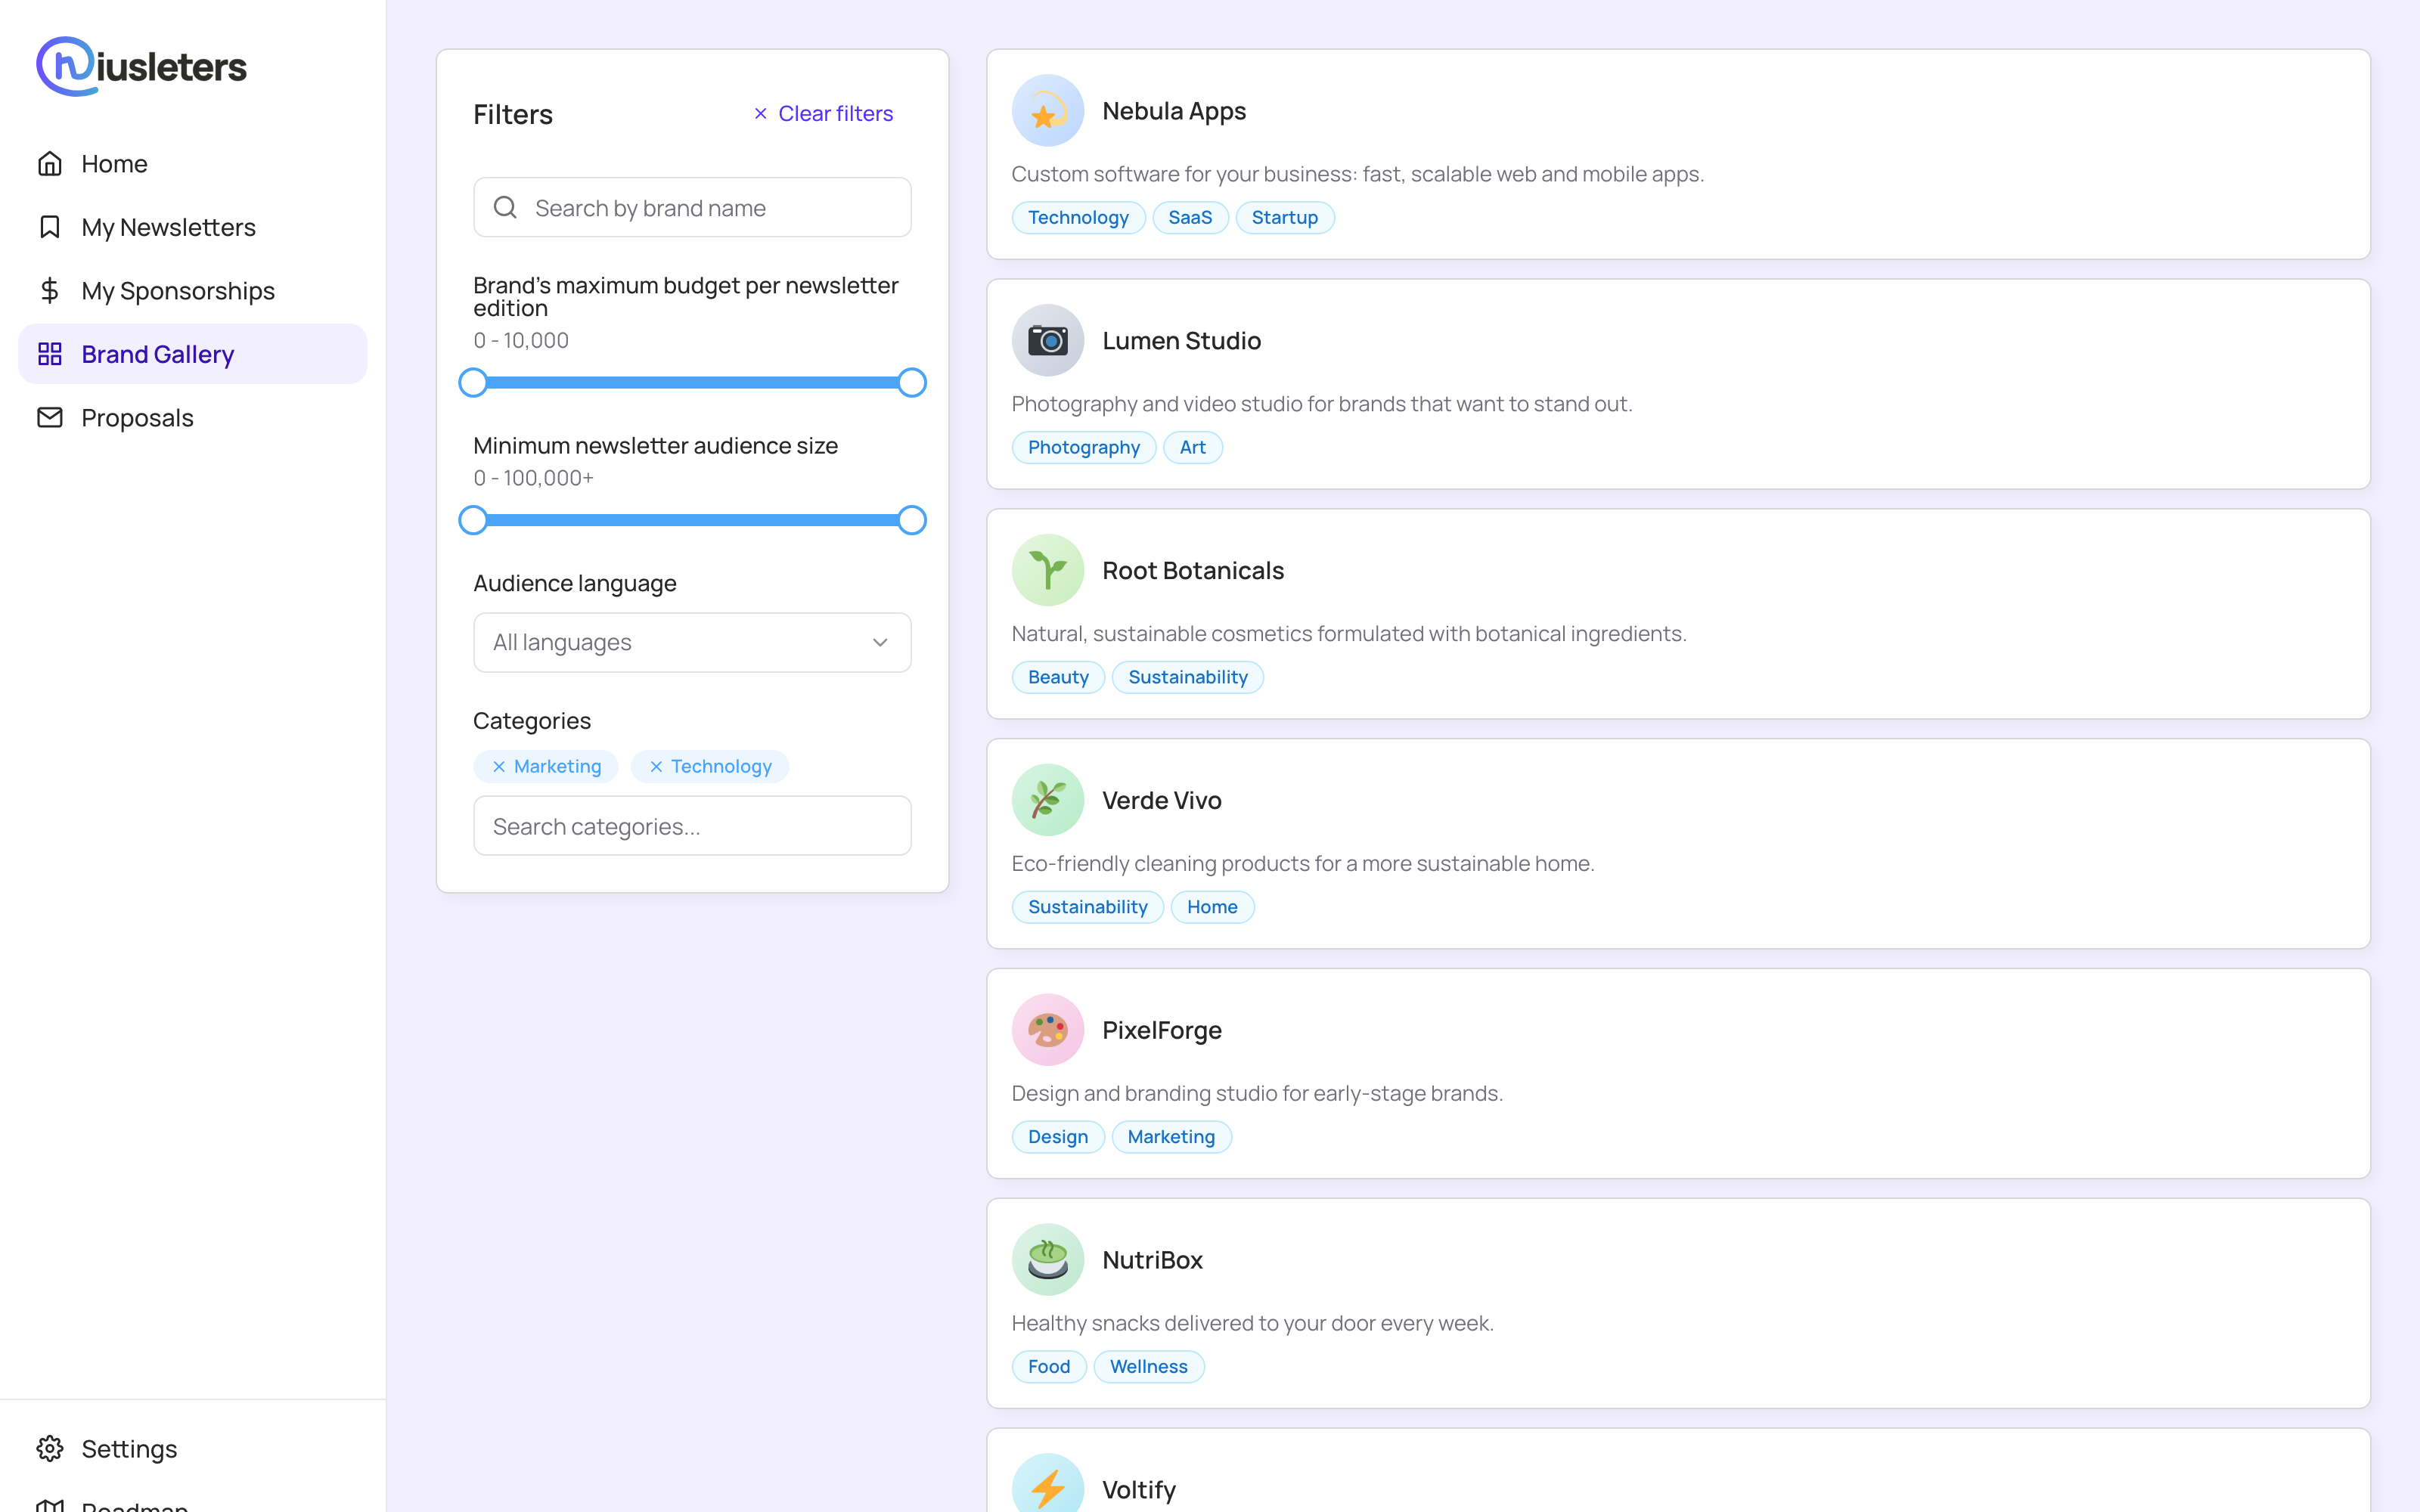Click the Brand Gallery grid icon

click(x=50, y=354)
